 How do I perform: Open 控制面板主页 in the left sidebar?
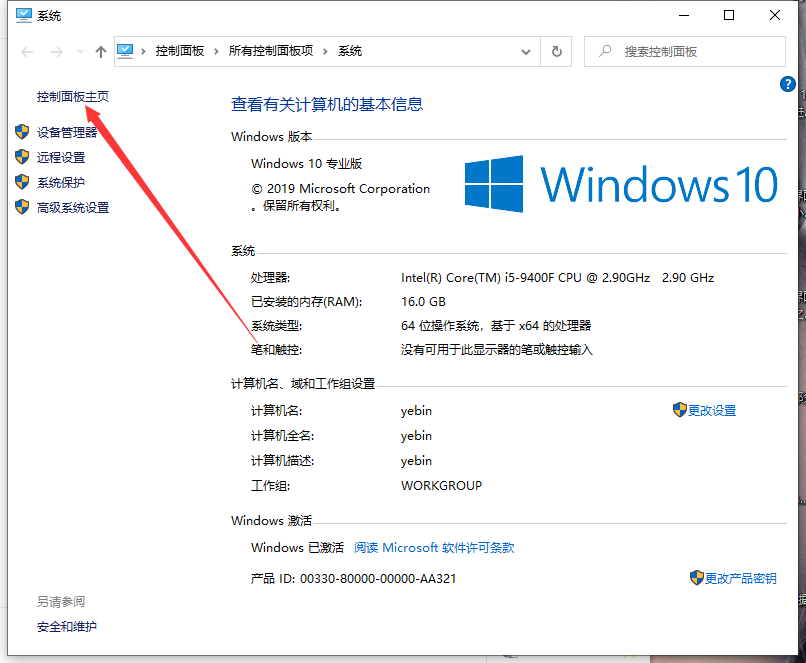pyautogui.click(x=72, y=97)
